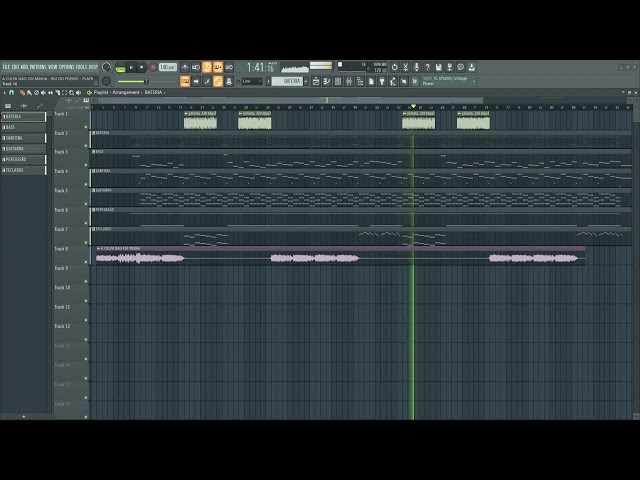
Task: Select the Delete tool
Action: tap(36, 93)
